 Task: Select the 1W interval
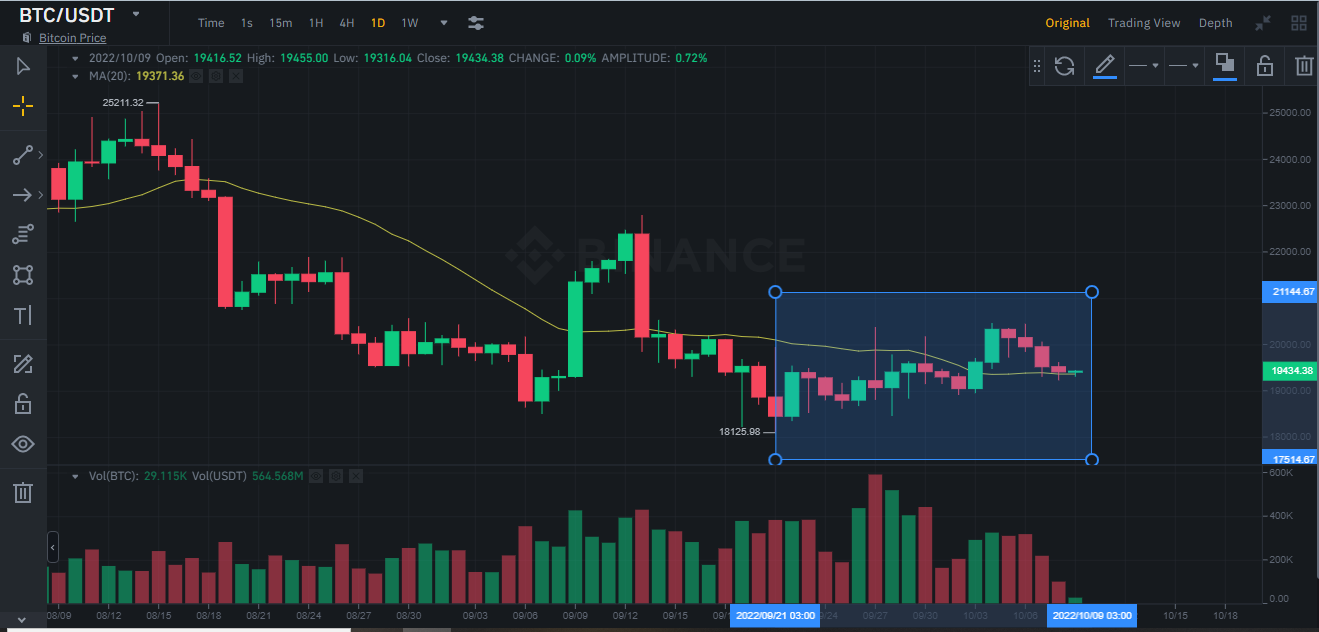click(x=410, y=23)
